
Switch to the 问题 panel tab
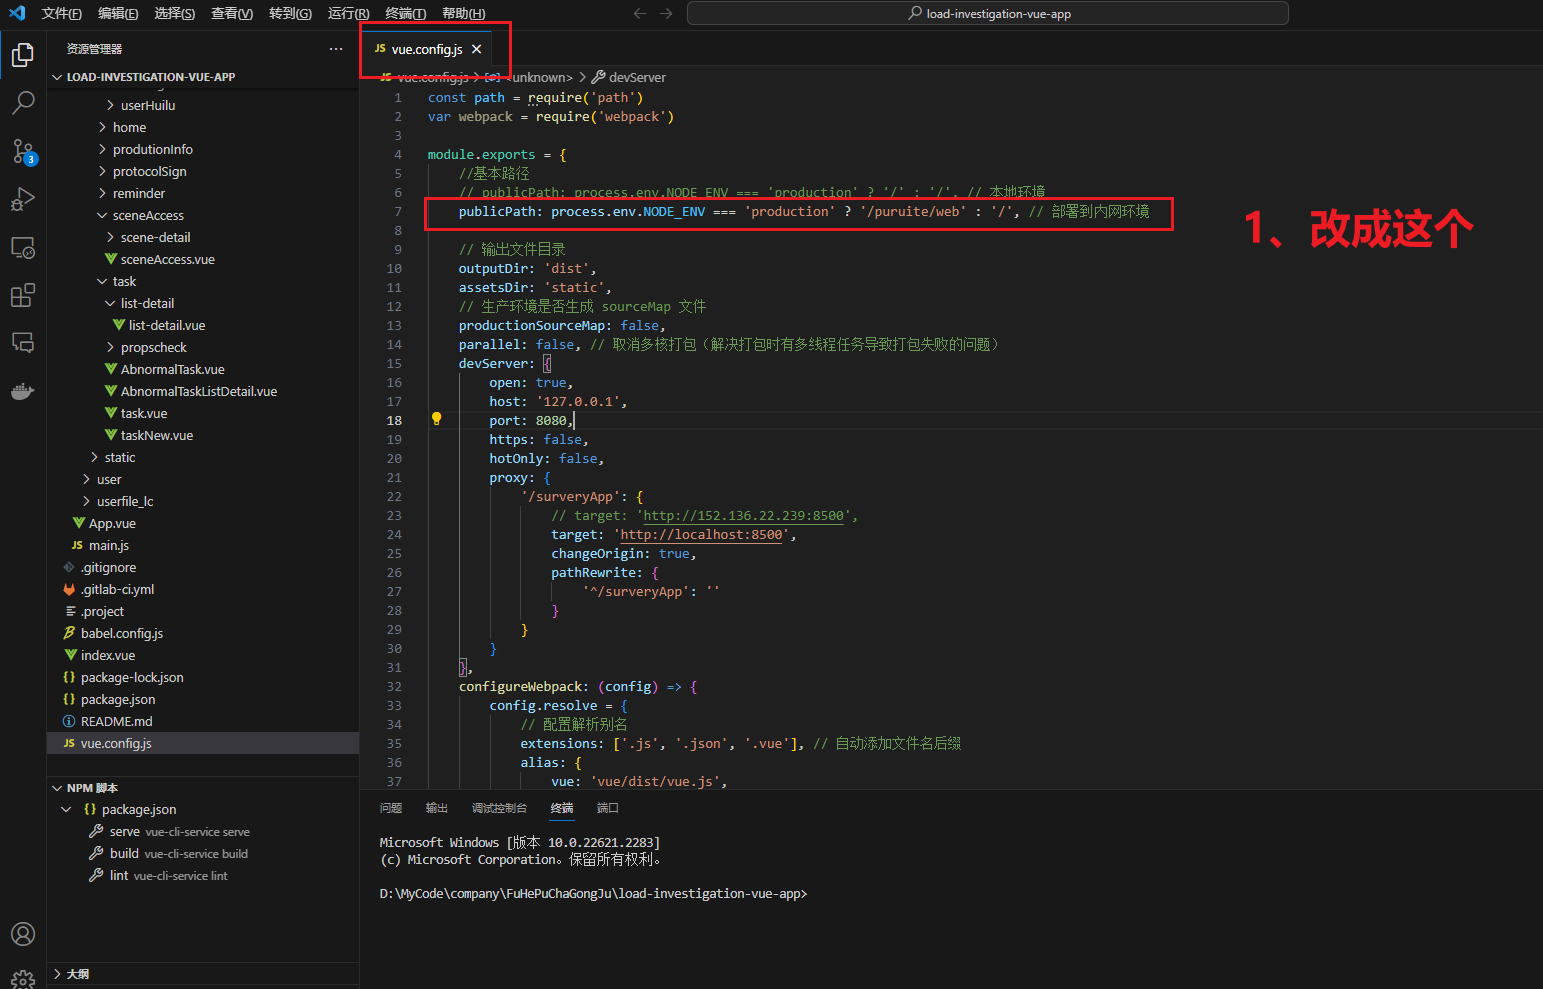[391, 808]
